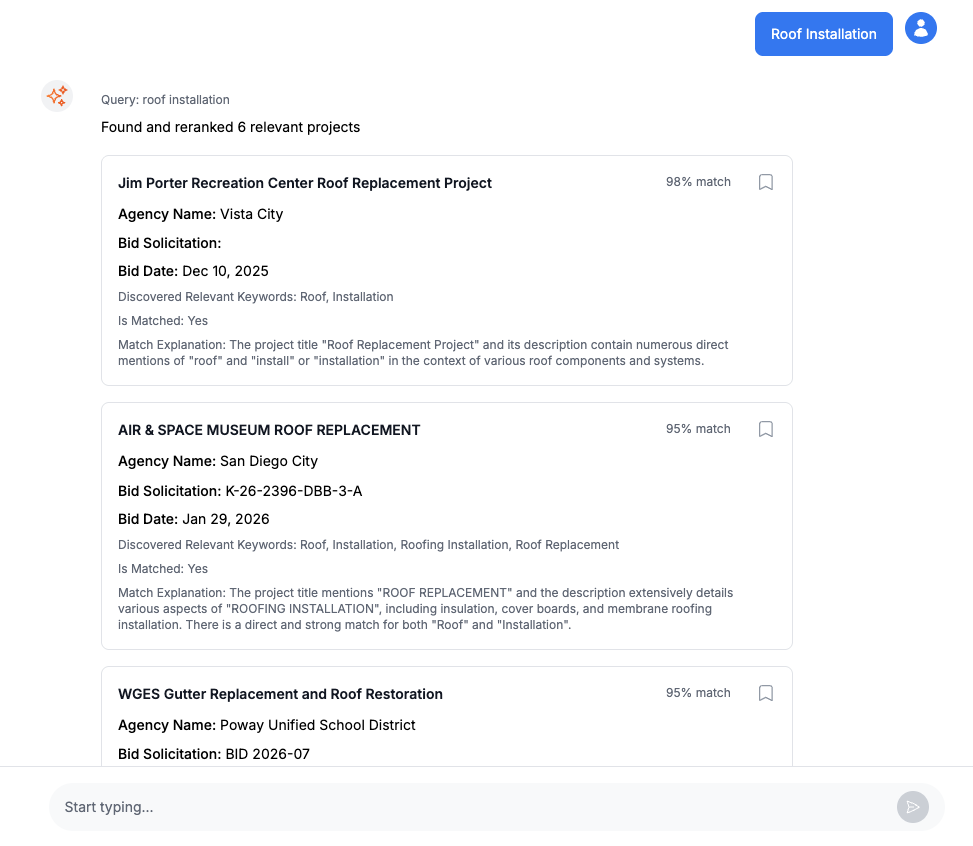Bookmark the WGES Gutter Replacement project
Viewport: 973px width, 846px height.
pyautogui.click(x=765, y=693)
